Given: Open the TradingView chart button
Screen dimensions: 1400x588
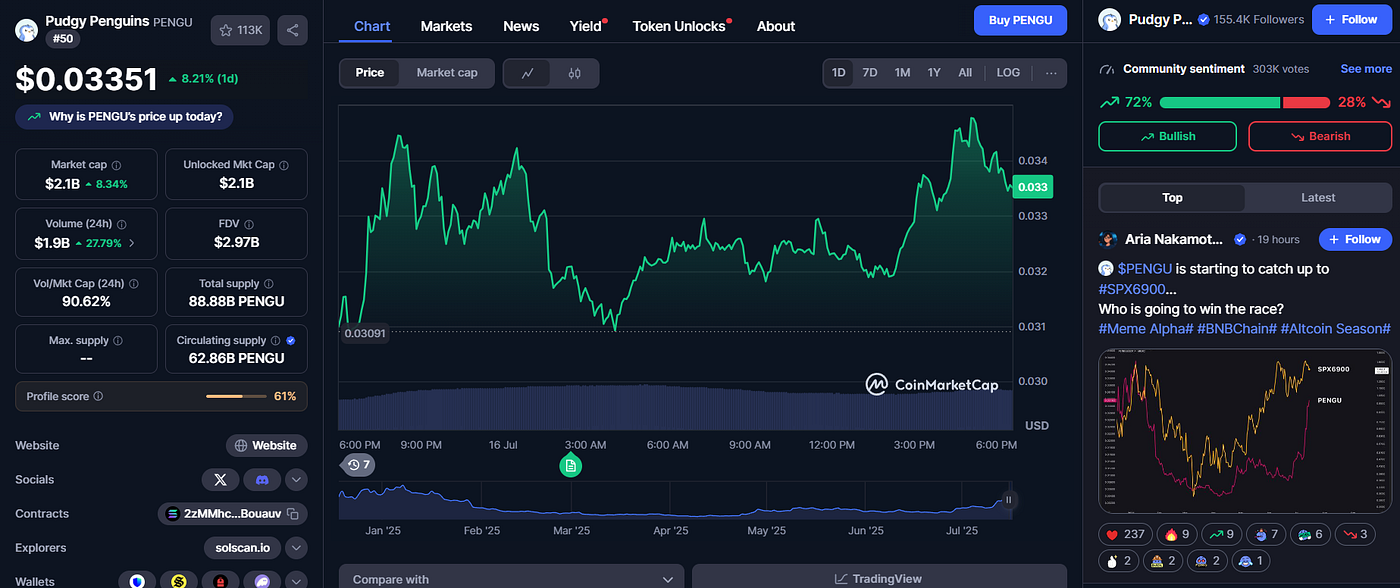Looking at the screenshot, I should coord(878,579).
